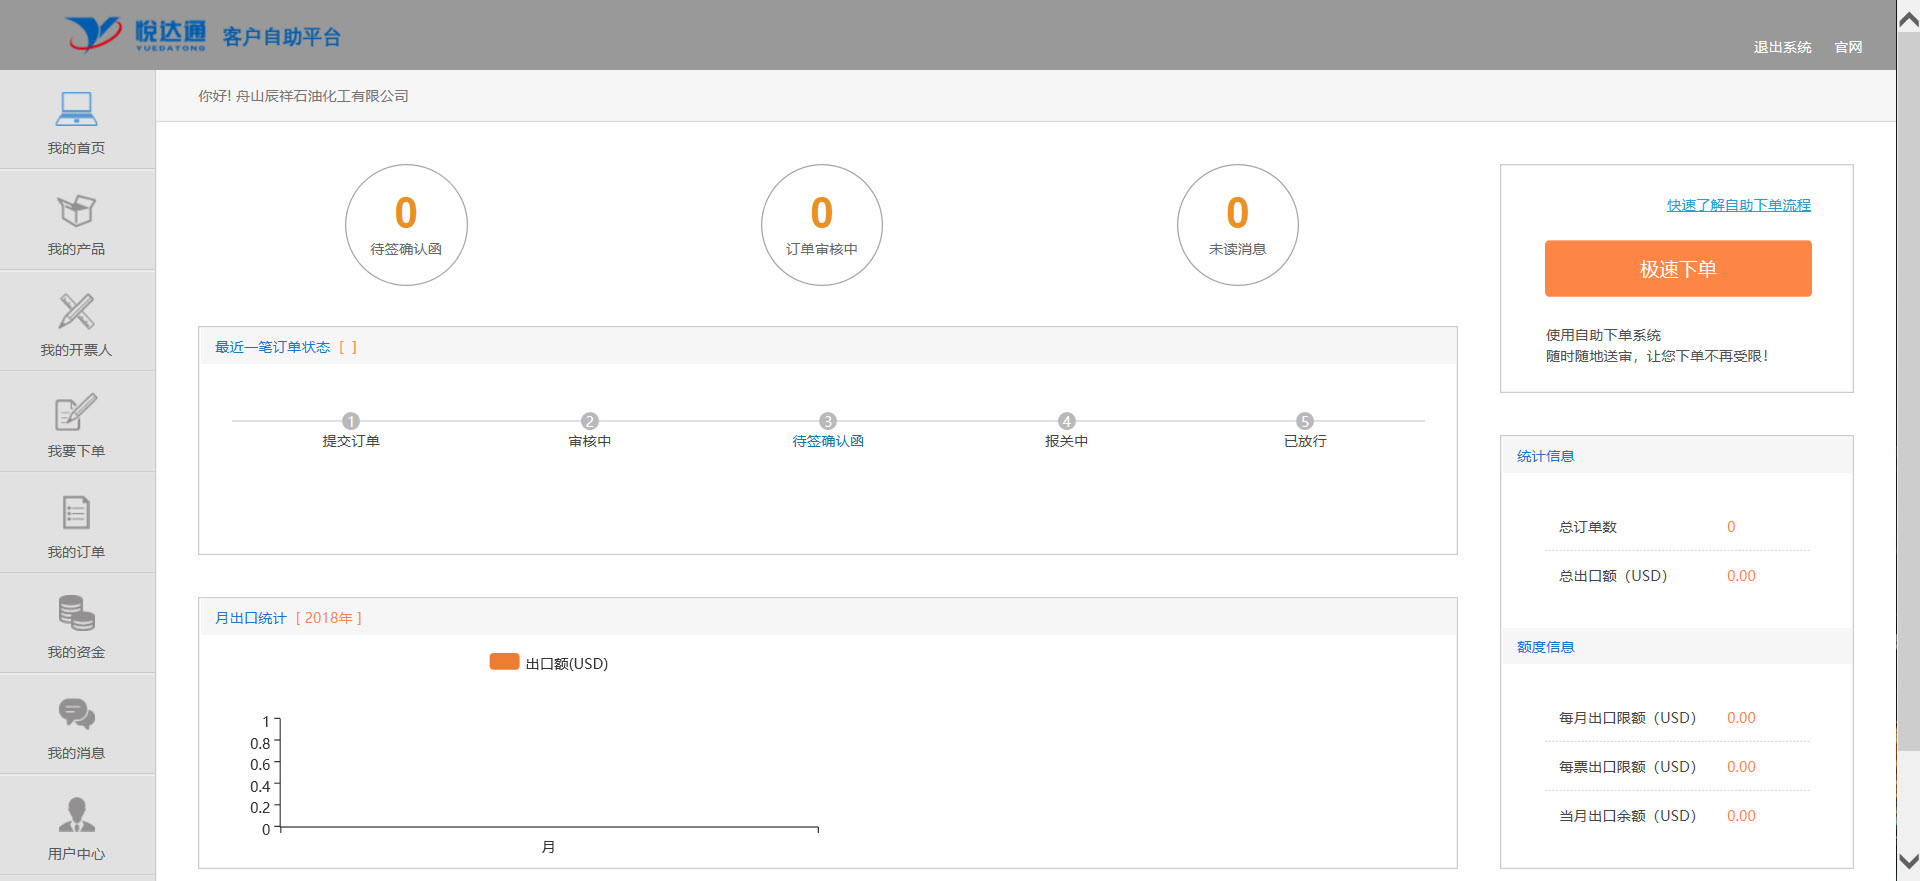Image resolution: width=1920 pixels, height=881 pixels.
Task: Toggle the orange 出口额(USD) legend swatch
Action: pyautogui.click(x=504, y=662)
